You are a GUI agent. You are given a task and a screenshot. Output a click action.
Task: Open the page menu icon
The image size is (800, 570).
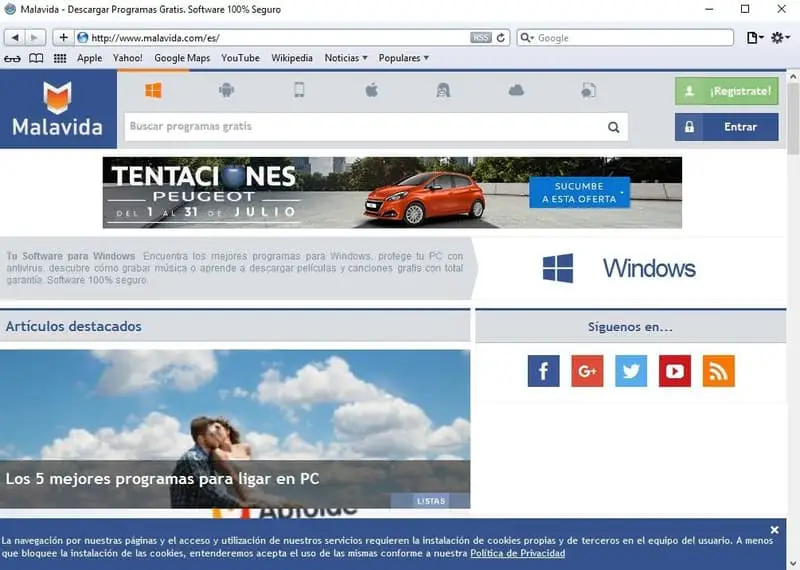(x=755, y=38)
